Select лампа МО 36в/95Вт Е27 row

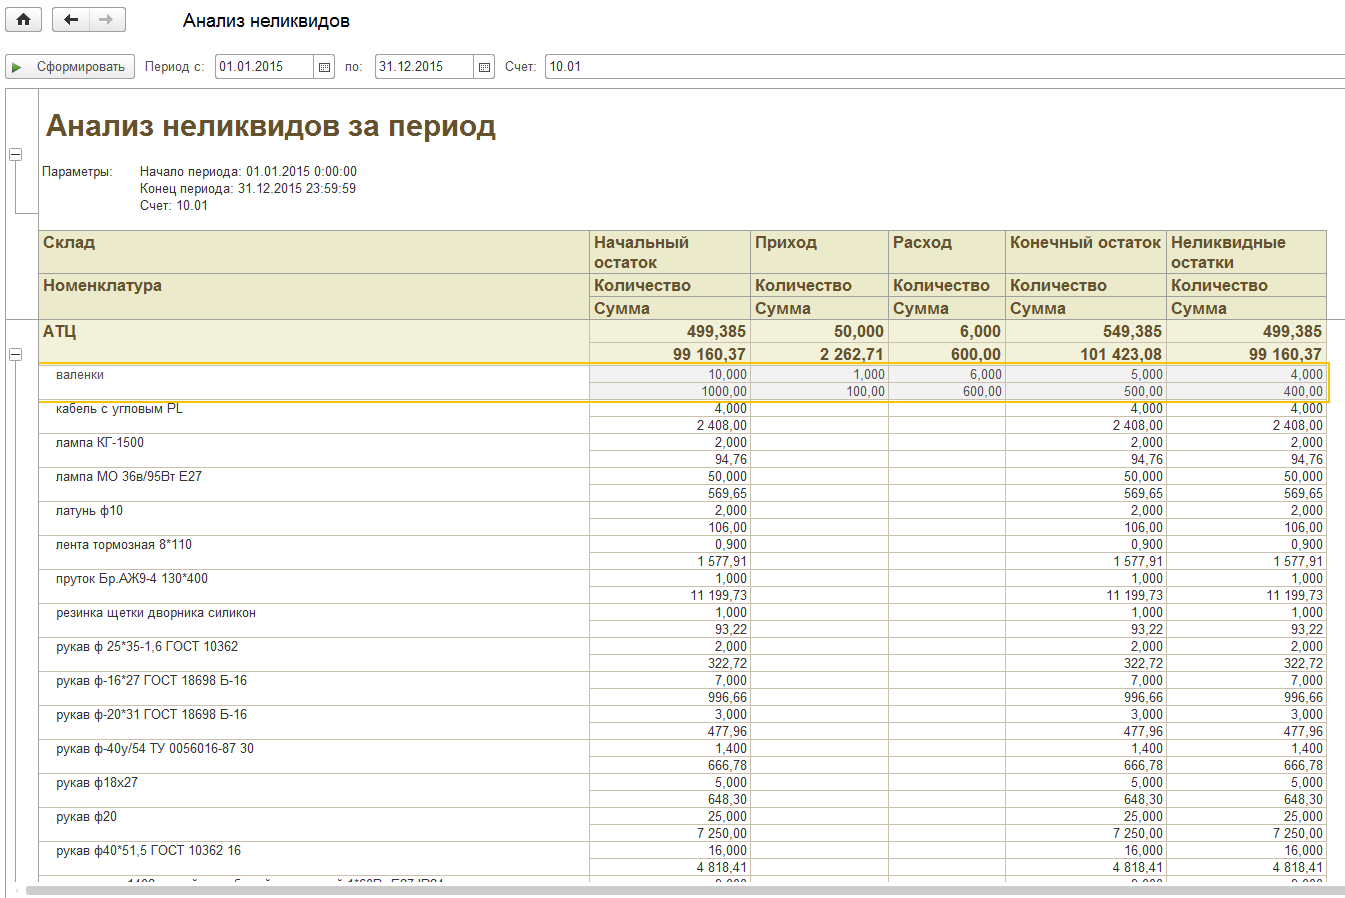pos(682,485)
